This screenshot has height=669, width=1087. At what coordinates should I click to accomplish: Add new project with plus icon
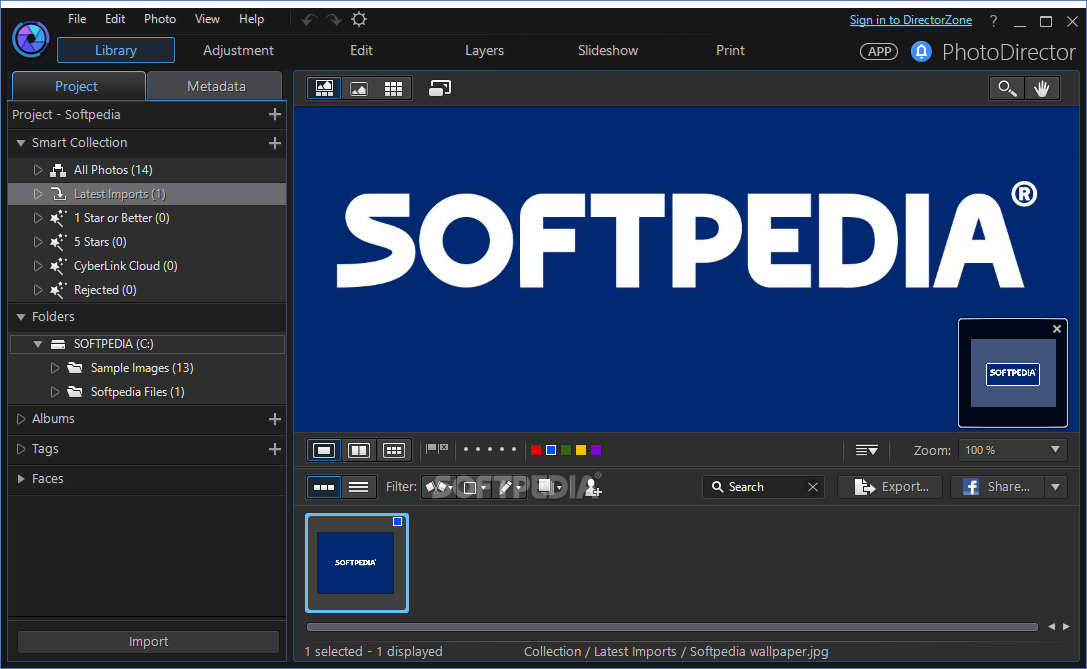275,114
